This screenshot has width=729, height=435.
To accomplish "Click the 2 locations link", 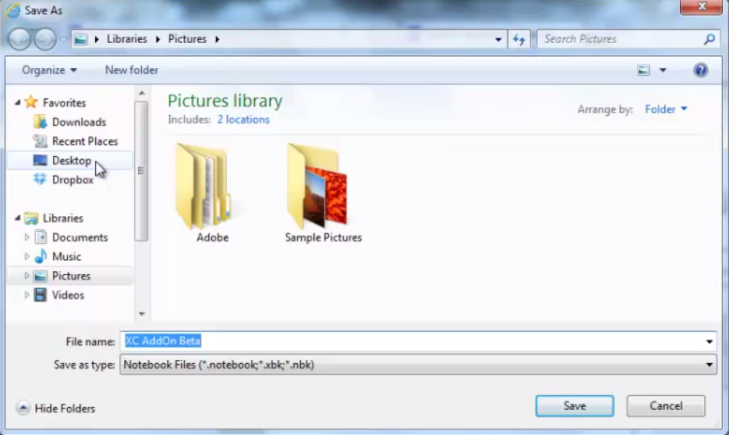I will tap(243, 120).
